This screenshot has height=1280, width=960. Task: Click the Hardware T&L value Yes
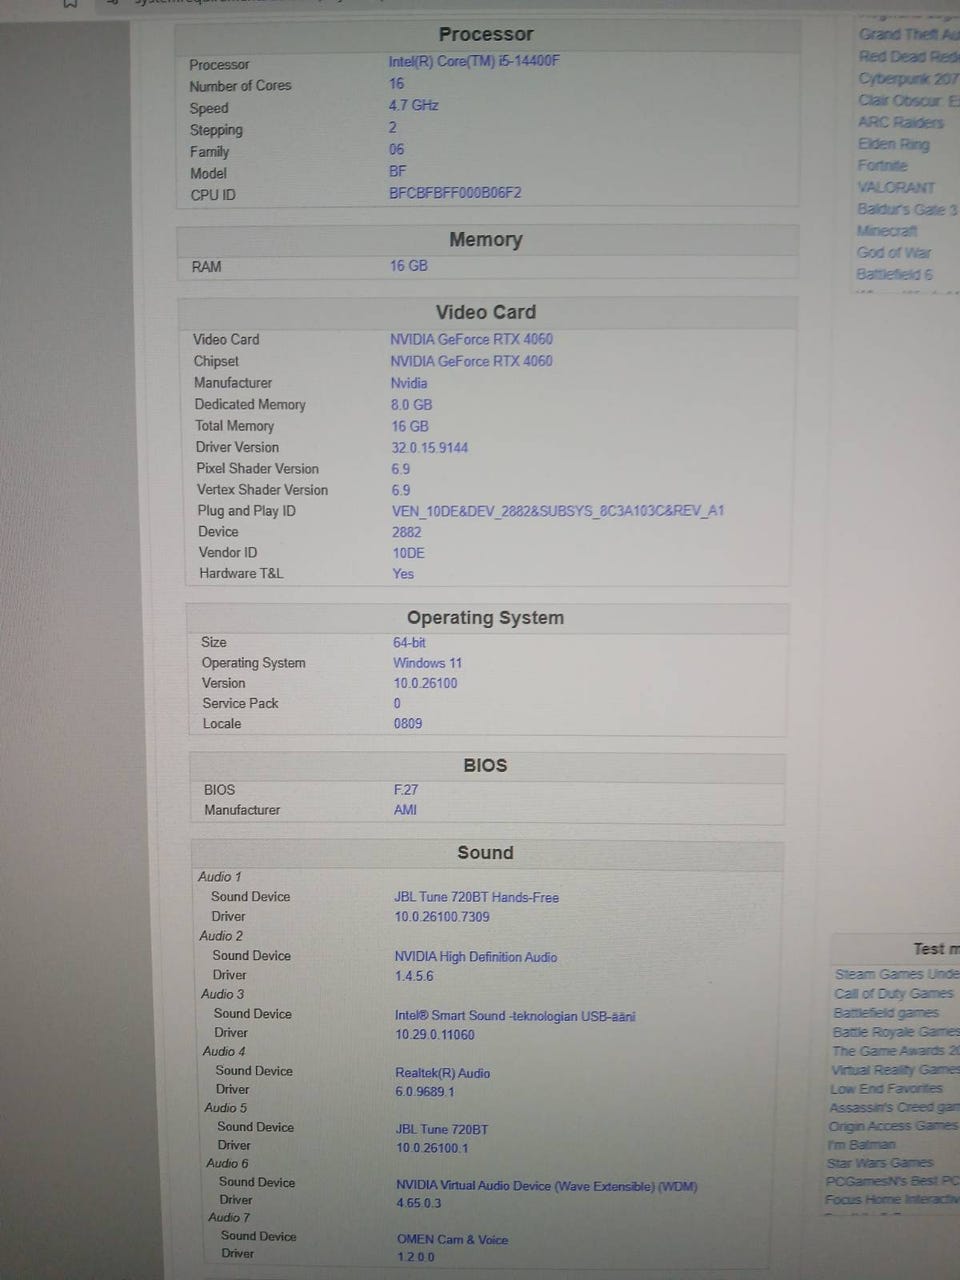point(403,574)
